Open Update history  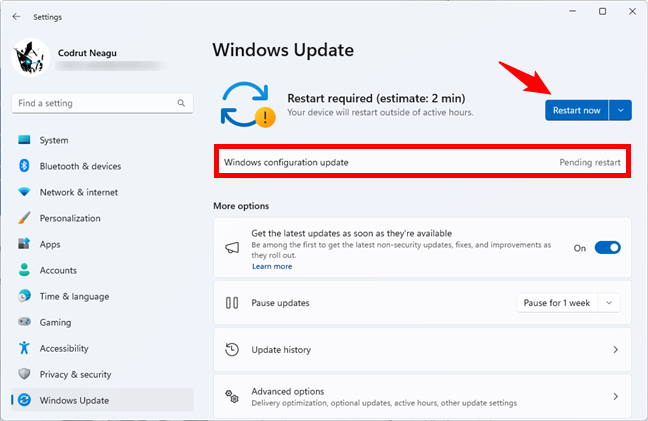[422, 350]
